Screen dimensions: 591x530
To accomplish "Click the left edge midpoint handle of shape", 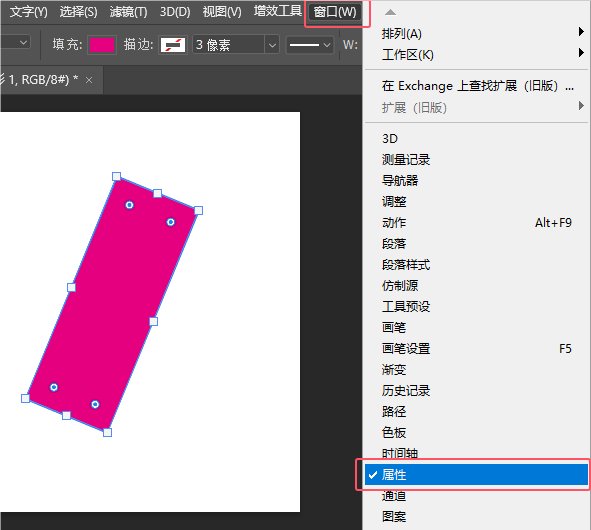I will (x=71, y=287).
